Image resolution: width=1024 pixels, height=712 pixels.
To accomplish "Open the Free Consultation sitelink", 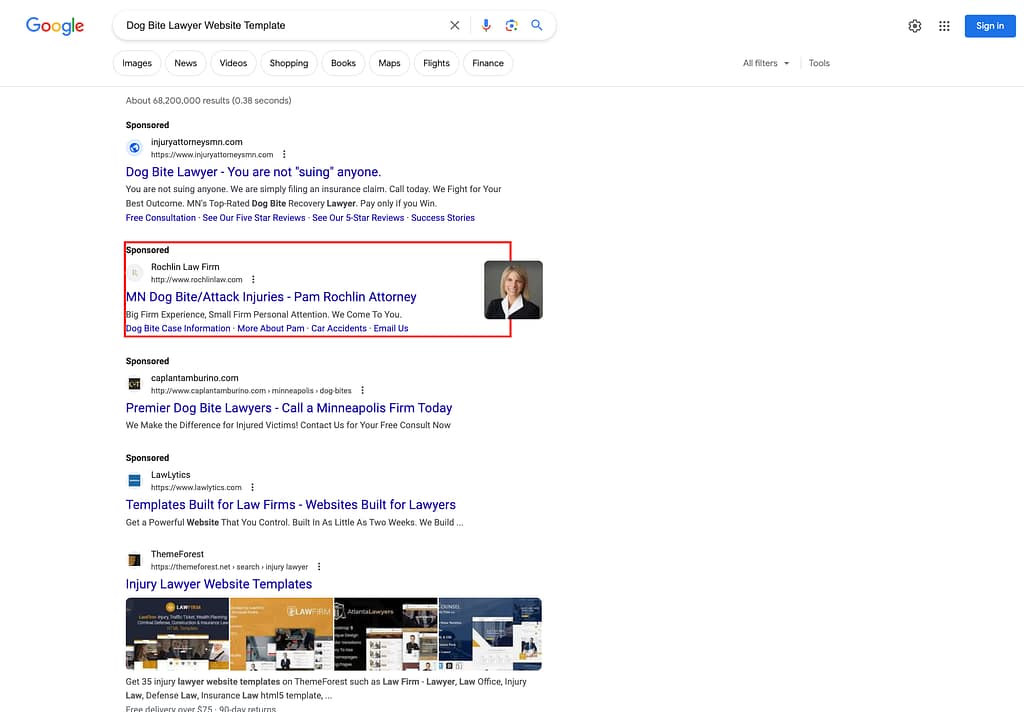I will point(161,218).
